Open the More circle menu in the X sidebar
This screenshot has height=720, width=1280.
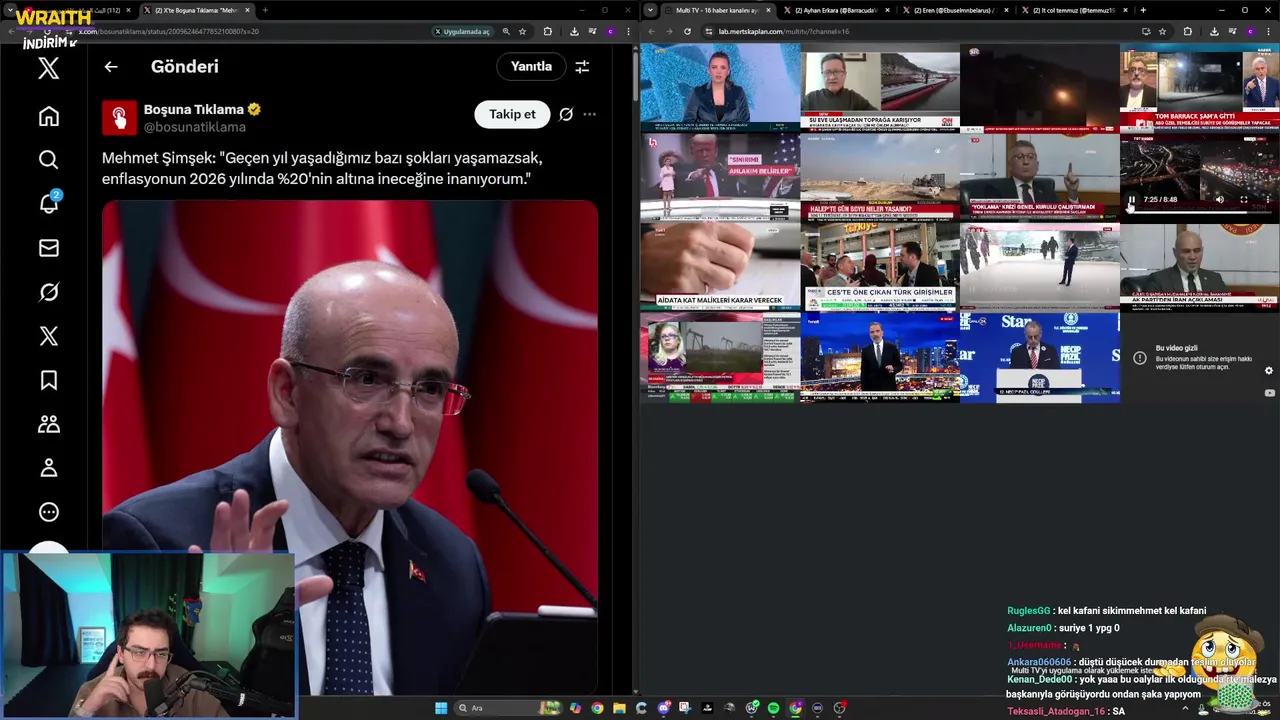click(48, 512)
